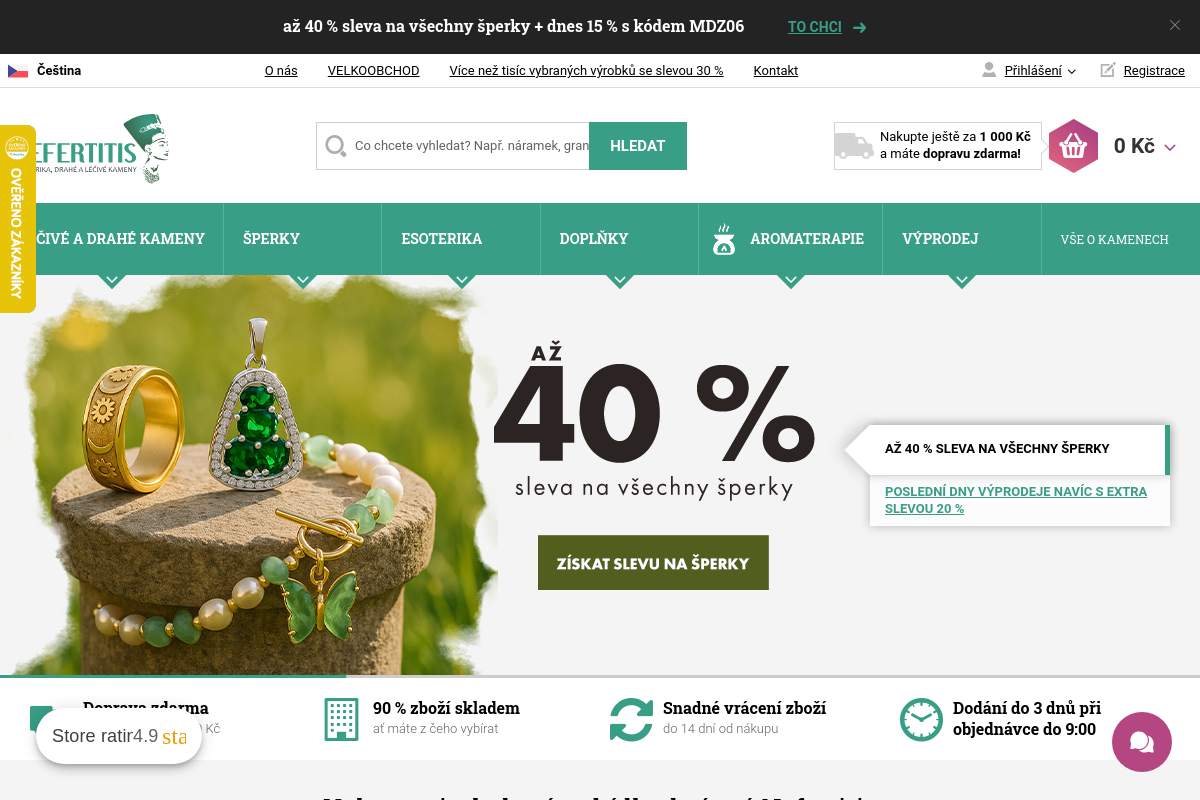The height and width of the screenshot is (800, 1200).
Task: Expand the ŠPERKY category chevron
Action: tap(303, 281)
